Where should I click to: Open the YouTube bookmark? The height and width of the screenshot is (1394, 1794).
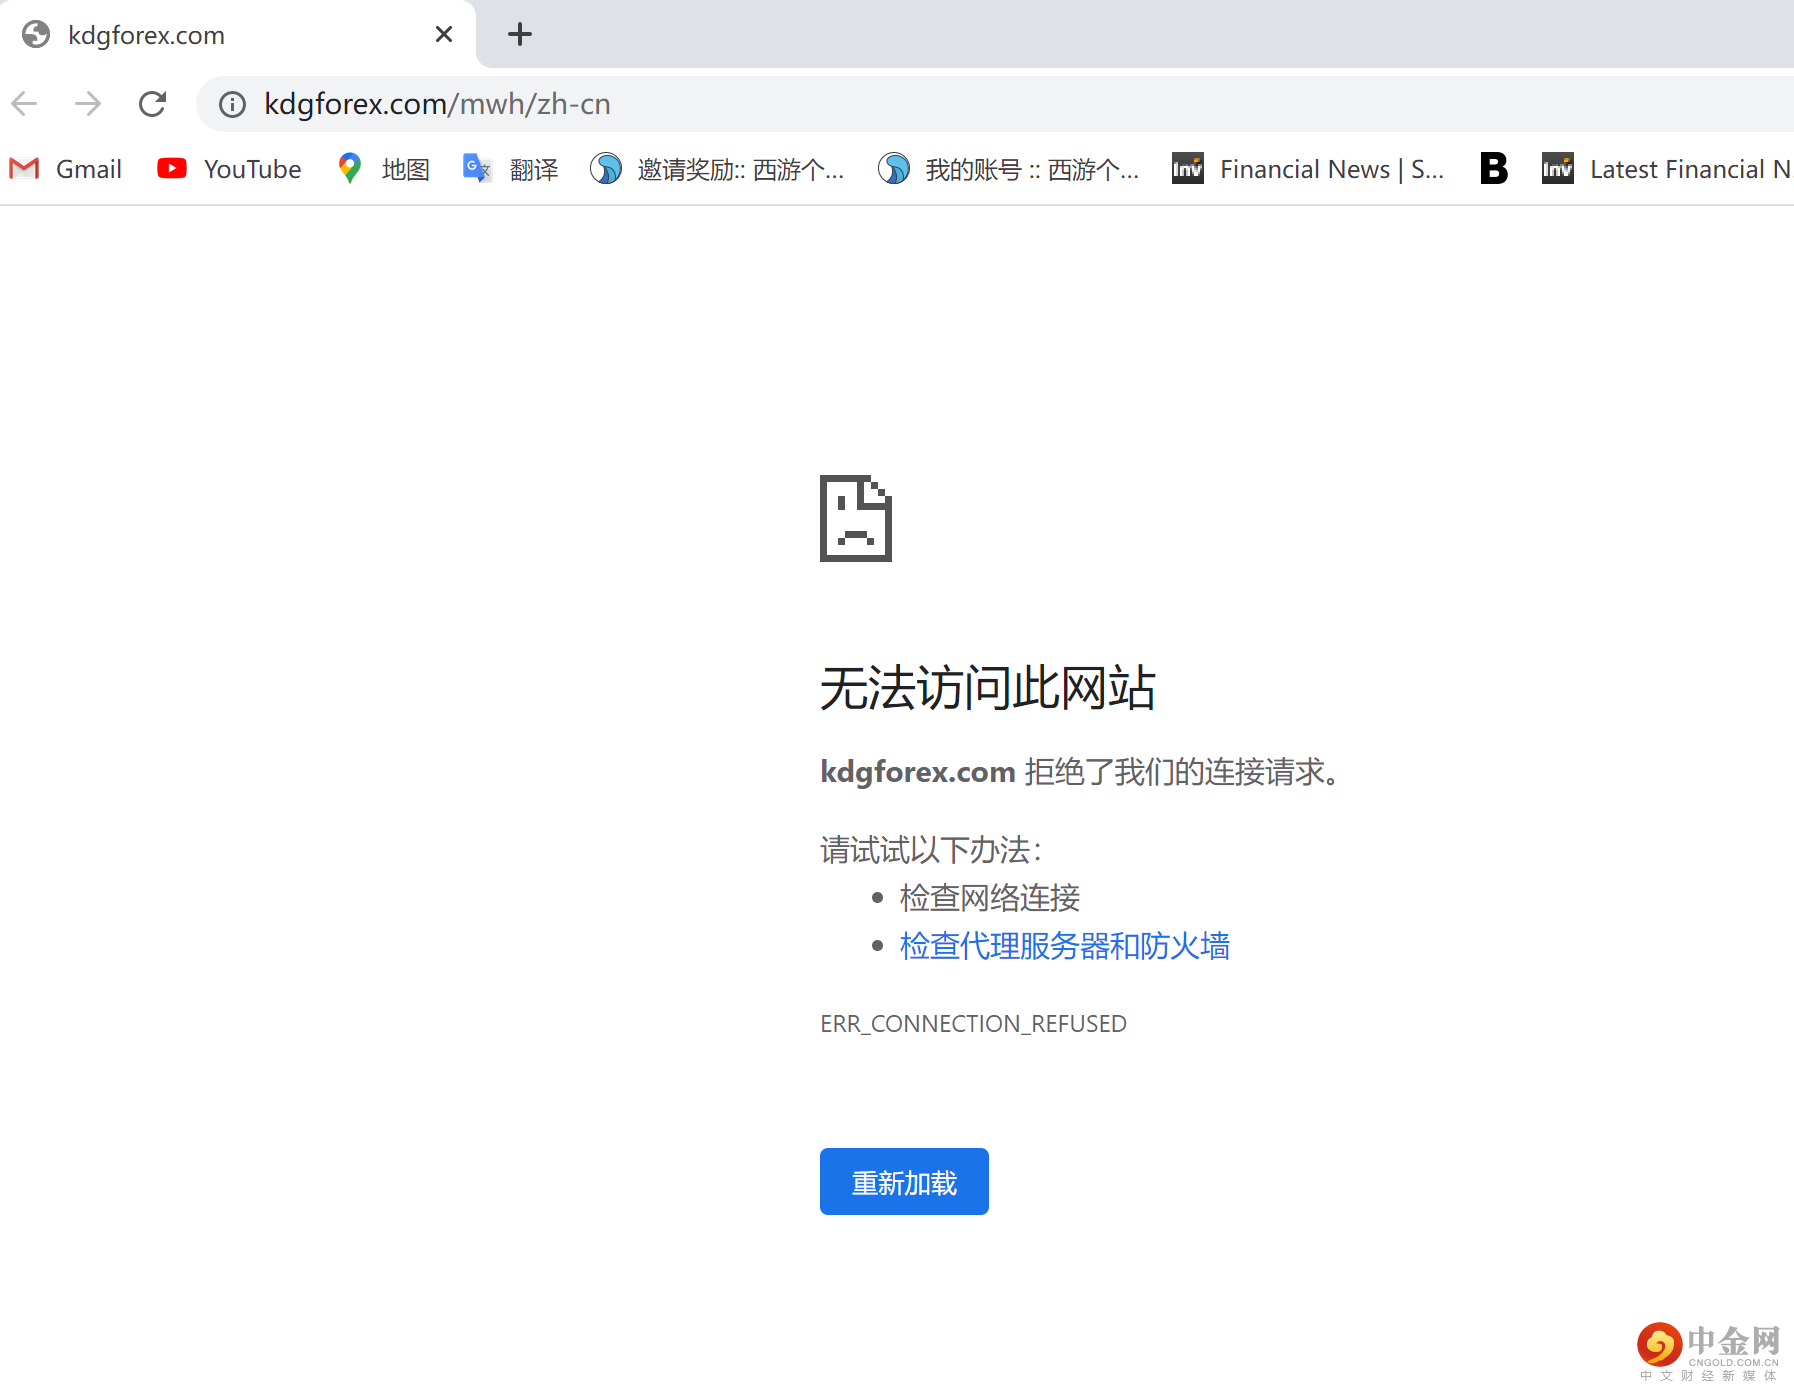[228, 168]
